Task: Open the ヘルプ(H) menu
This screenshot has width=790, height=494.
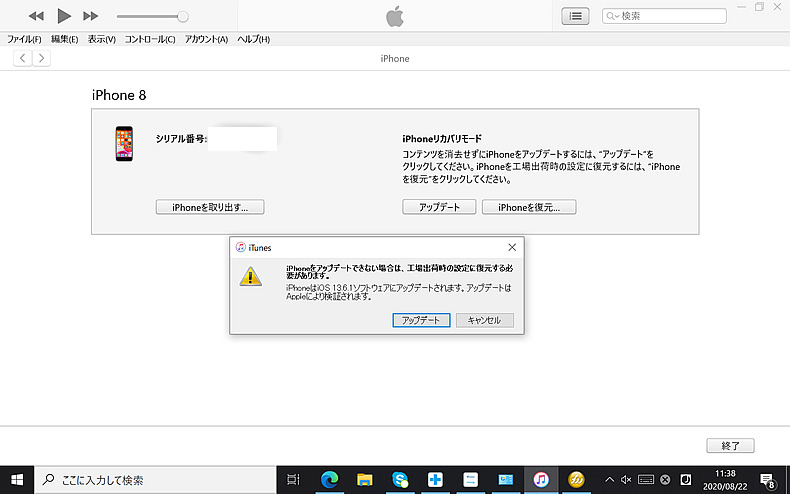Action: pos(253,39)
